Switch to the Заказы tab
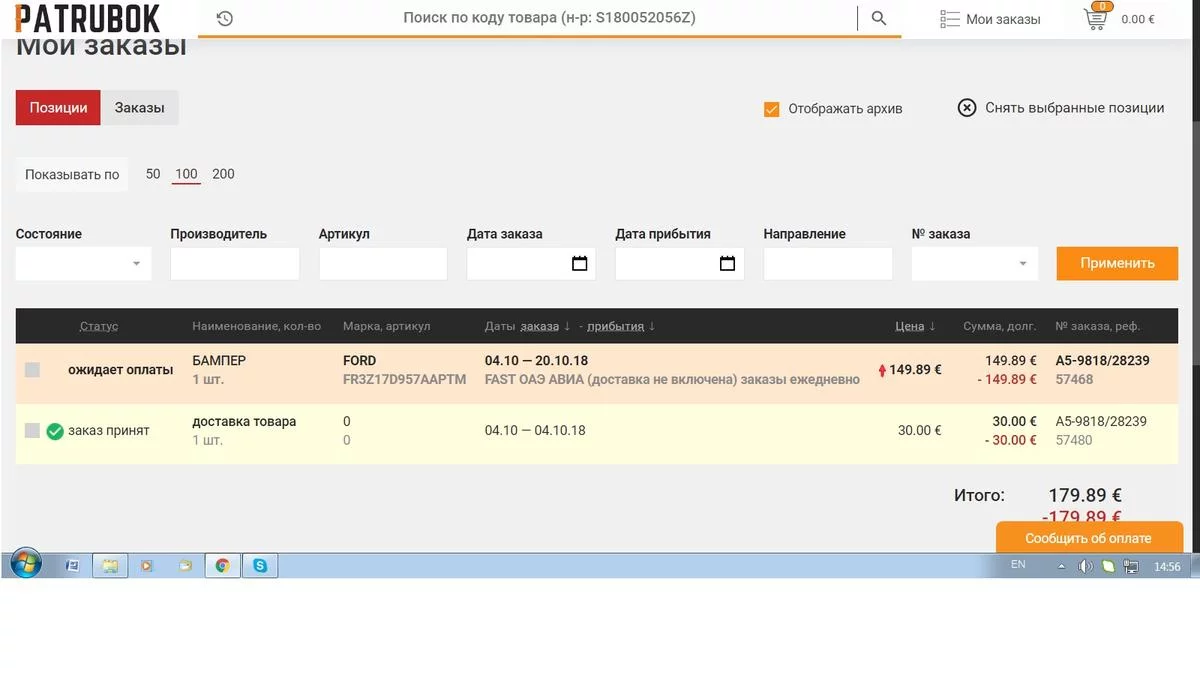This screenshot has width=1200, height=675. coord(139,108)
